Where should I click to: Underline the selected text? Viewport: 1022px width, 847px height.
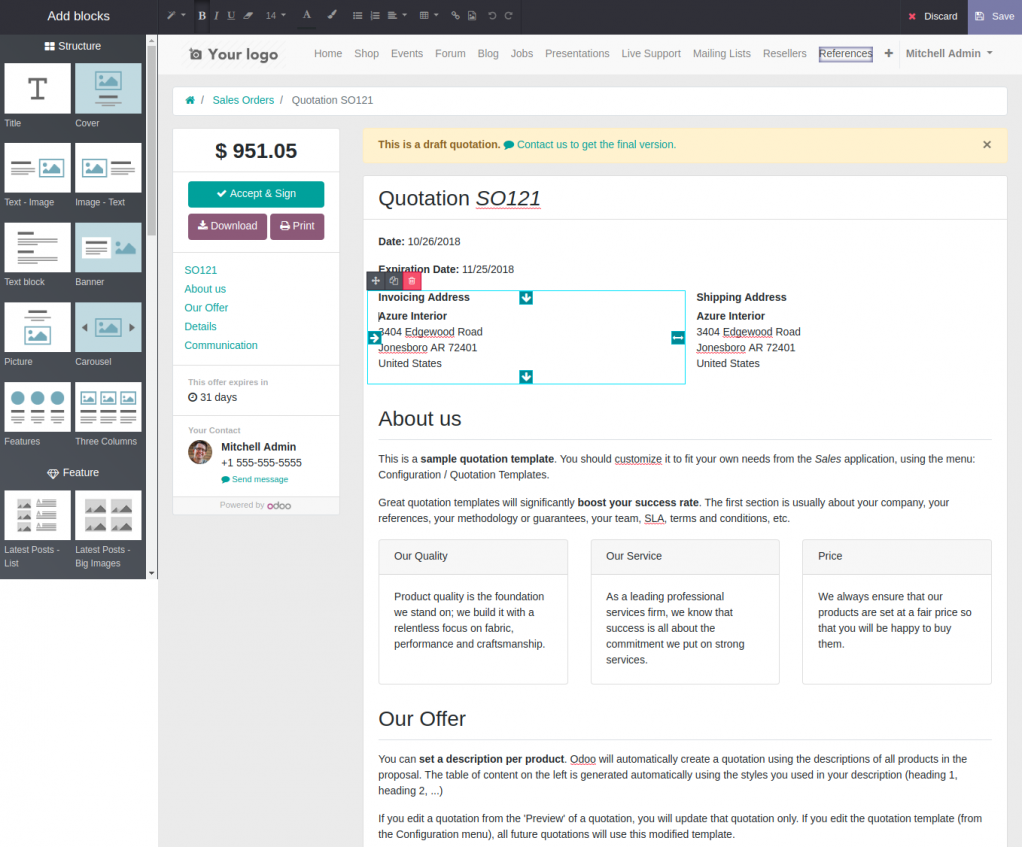click(230, 15)
